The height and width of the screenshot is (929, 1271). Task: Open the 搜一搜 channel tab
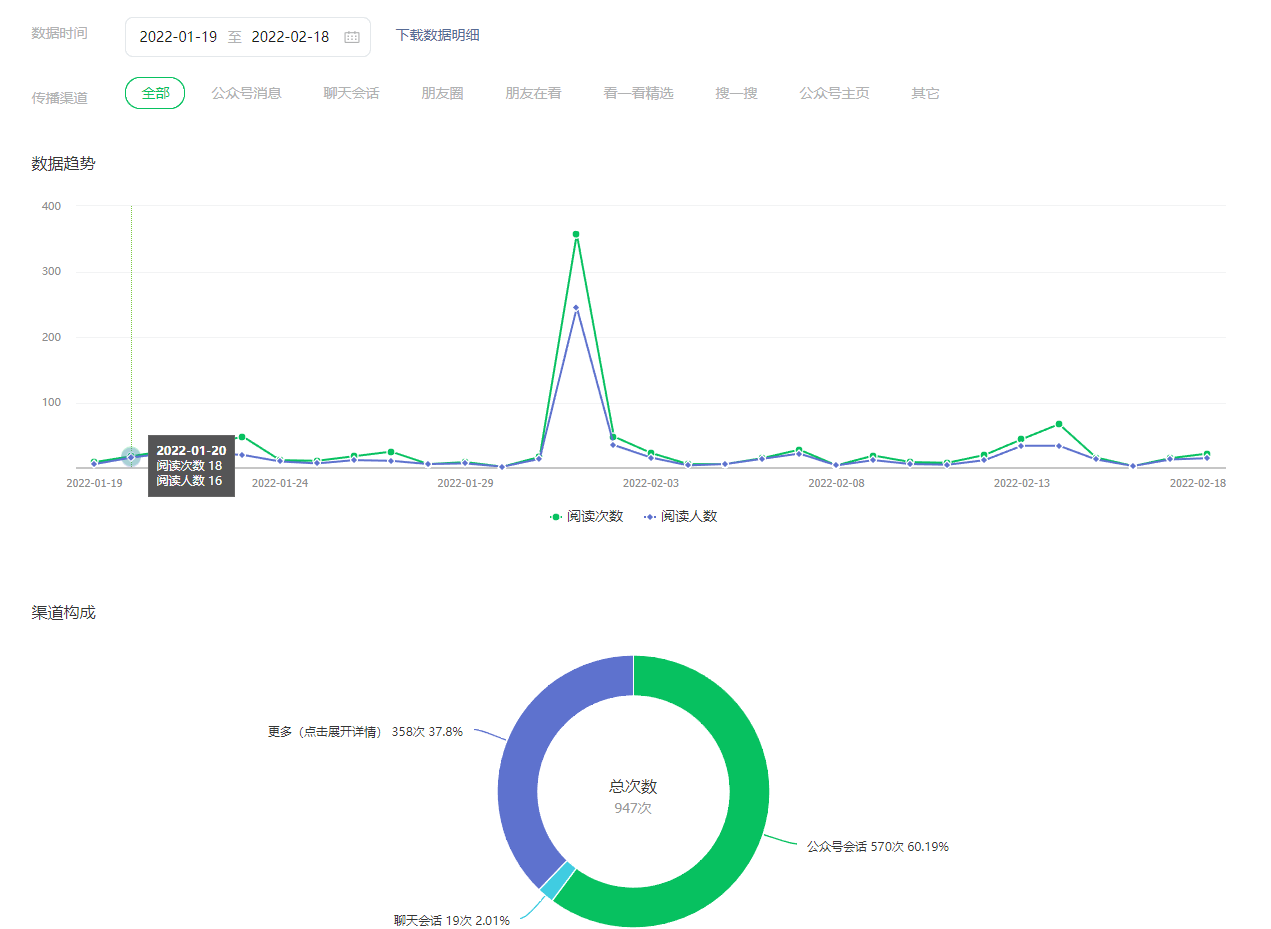point(736,93)
